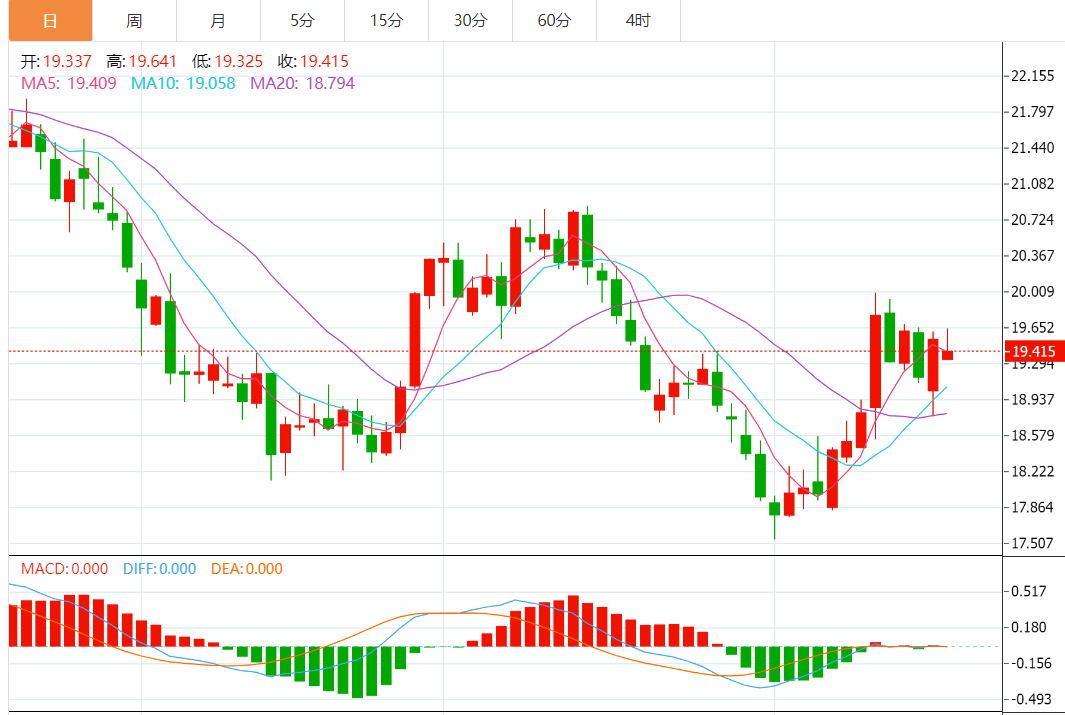The image size is (1065, 715).
Task: Click the 21.440 price axis label
Action: point(1032,148)
